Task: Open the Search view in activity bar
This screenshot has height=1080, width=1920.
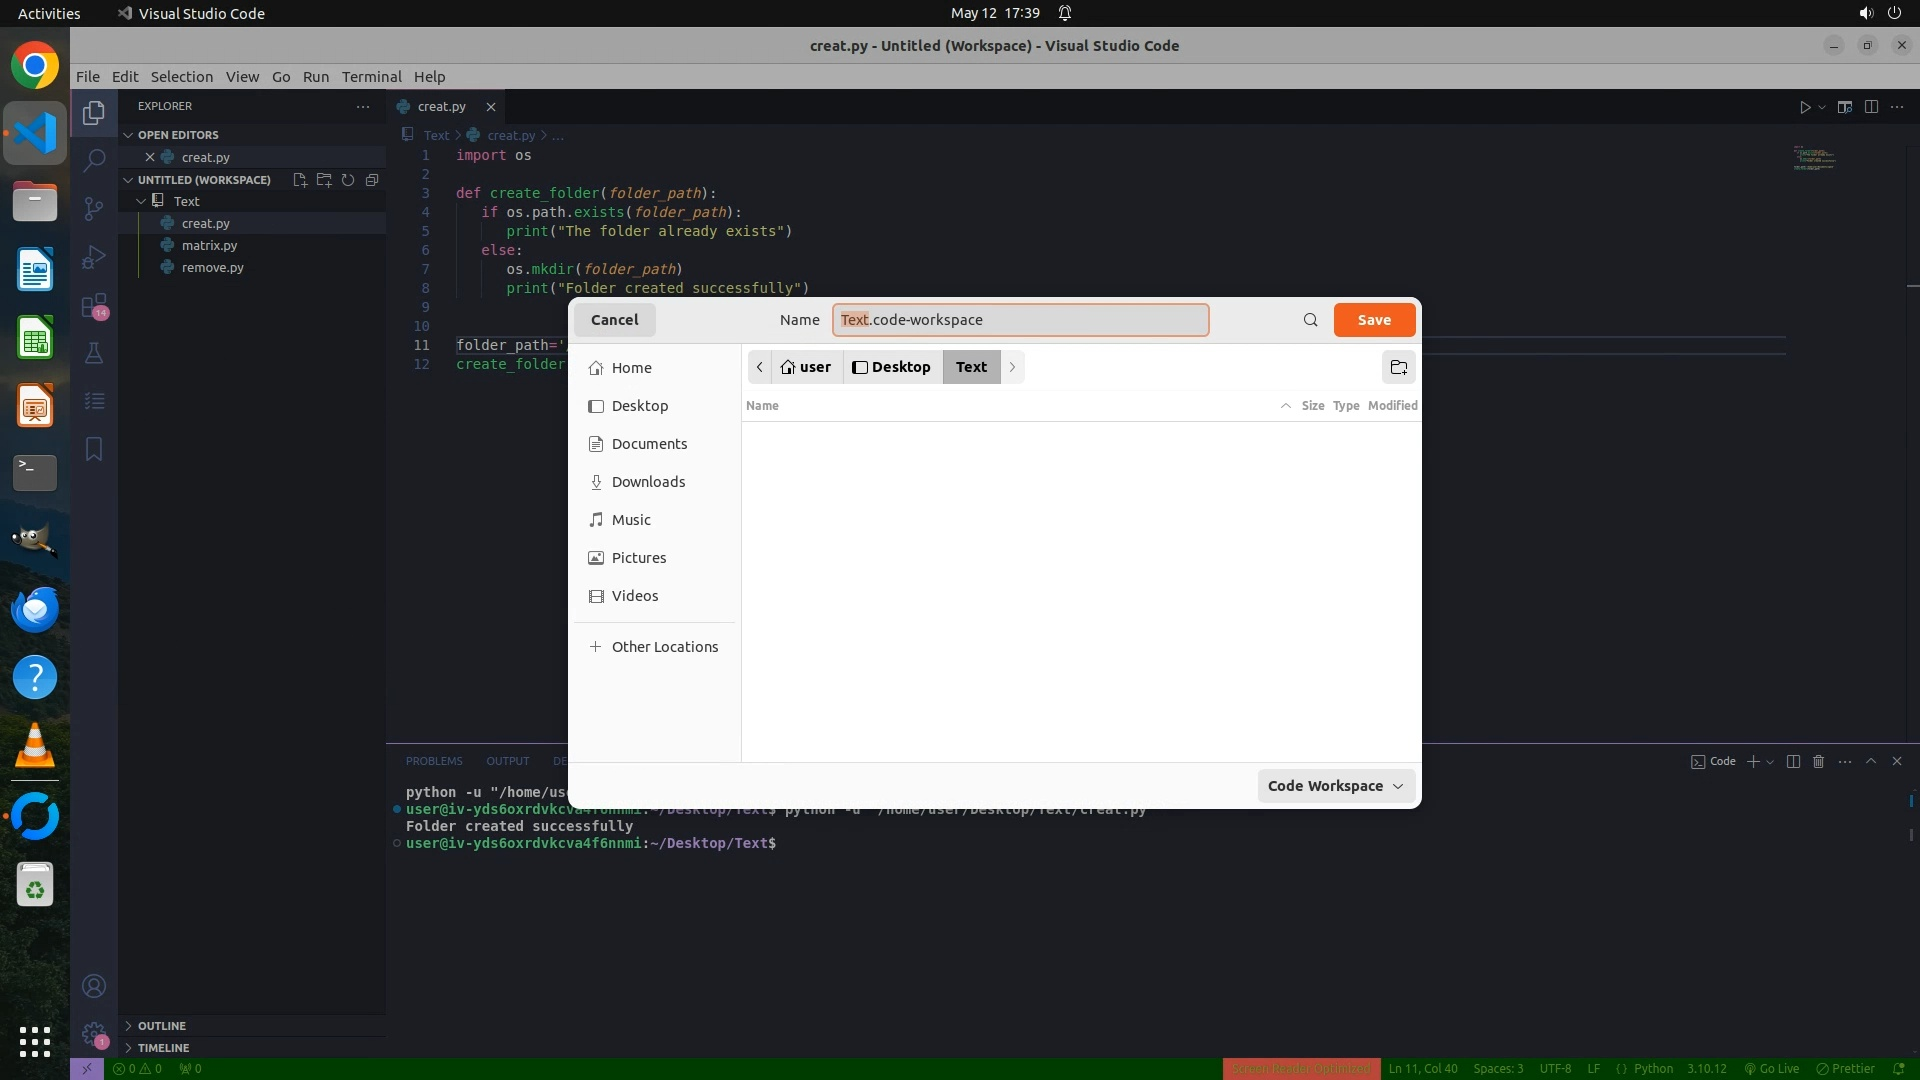Action: [x=94, y=160]
